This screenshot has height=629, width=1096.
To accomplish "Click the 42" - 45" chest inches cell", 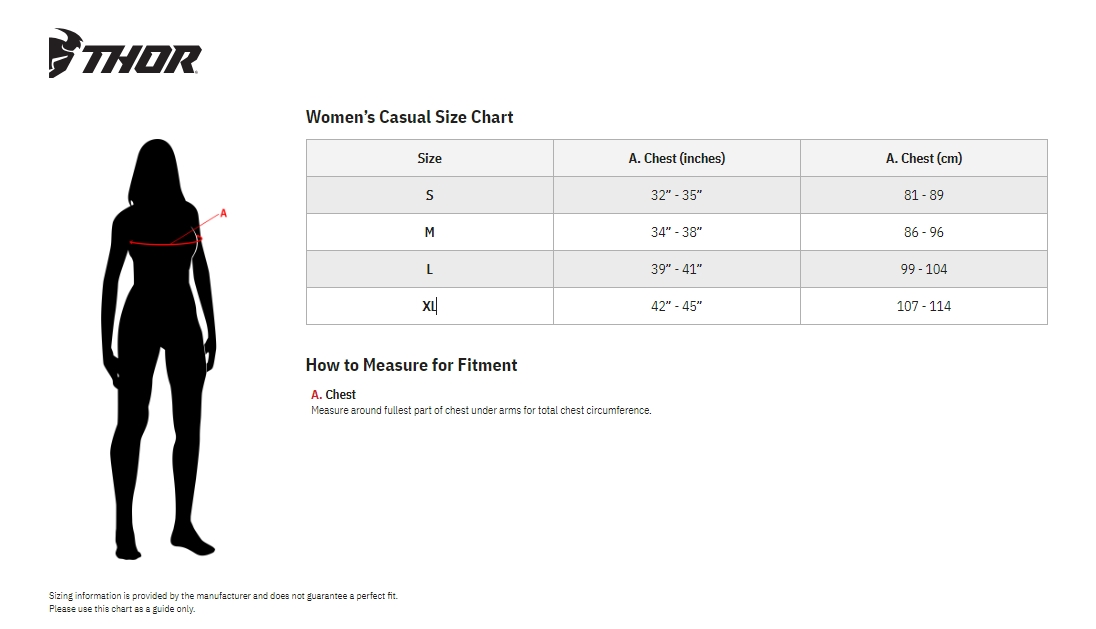I will [x=676, y=306].
